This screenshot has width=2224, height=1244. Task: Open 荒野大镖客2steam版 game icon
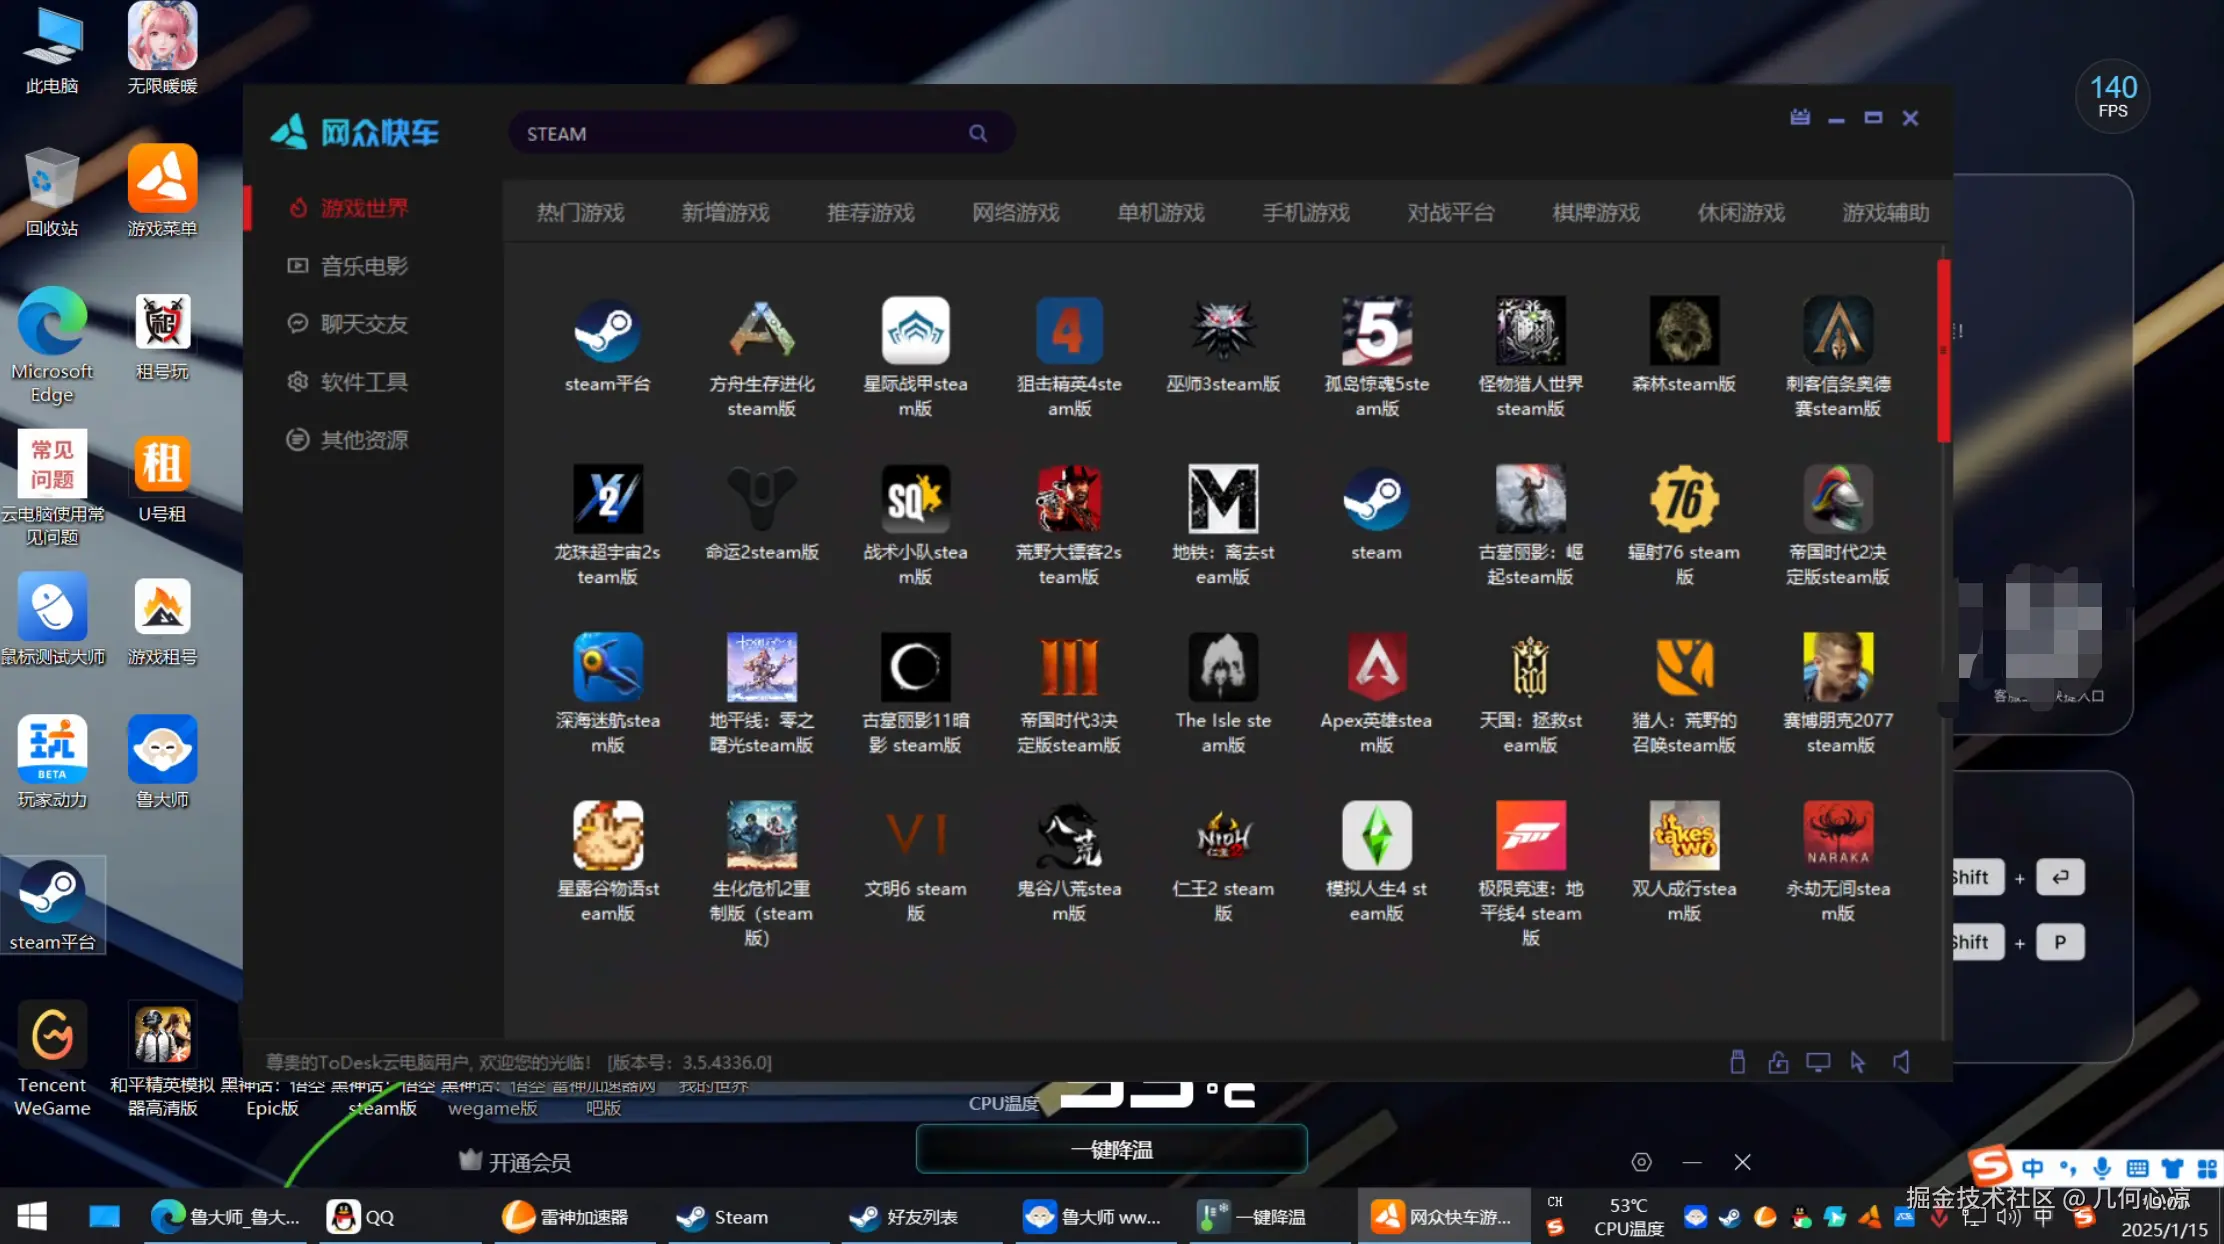click(1068, 499)
